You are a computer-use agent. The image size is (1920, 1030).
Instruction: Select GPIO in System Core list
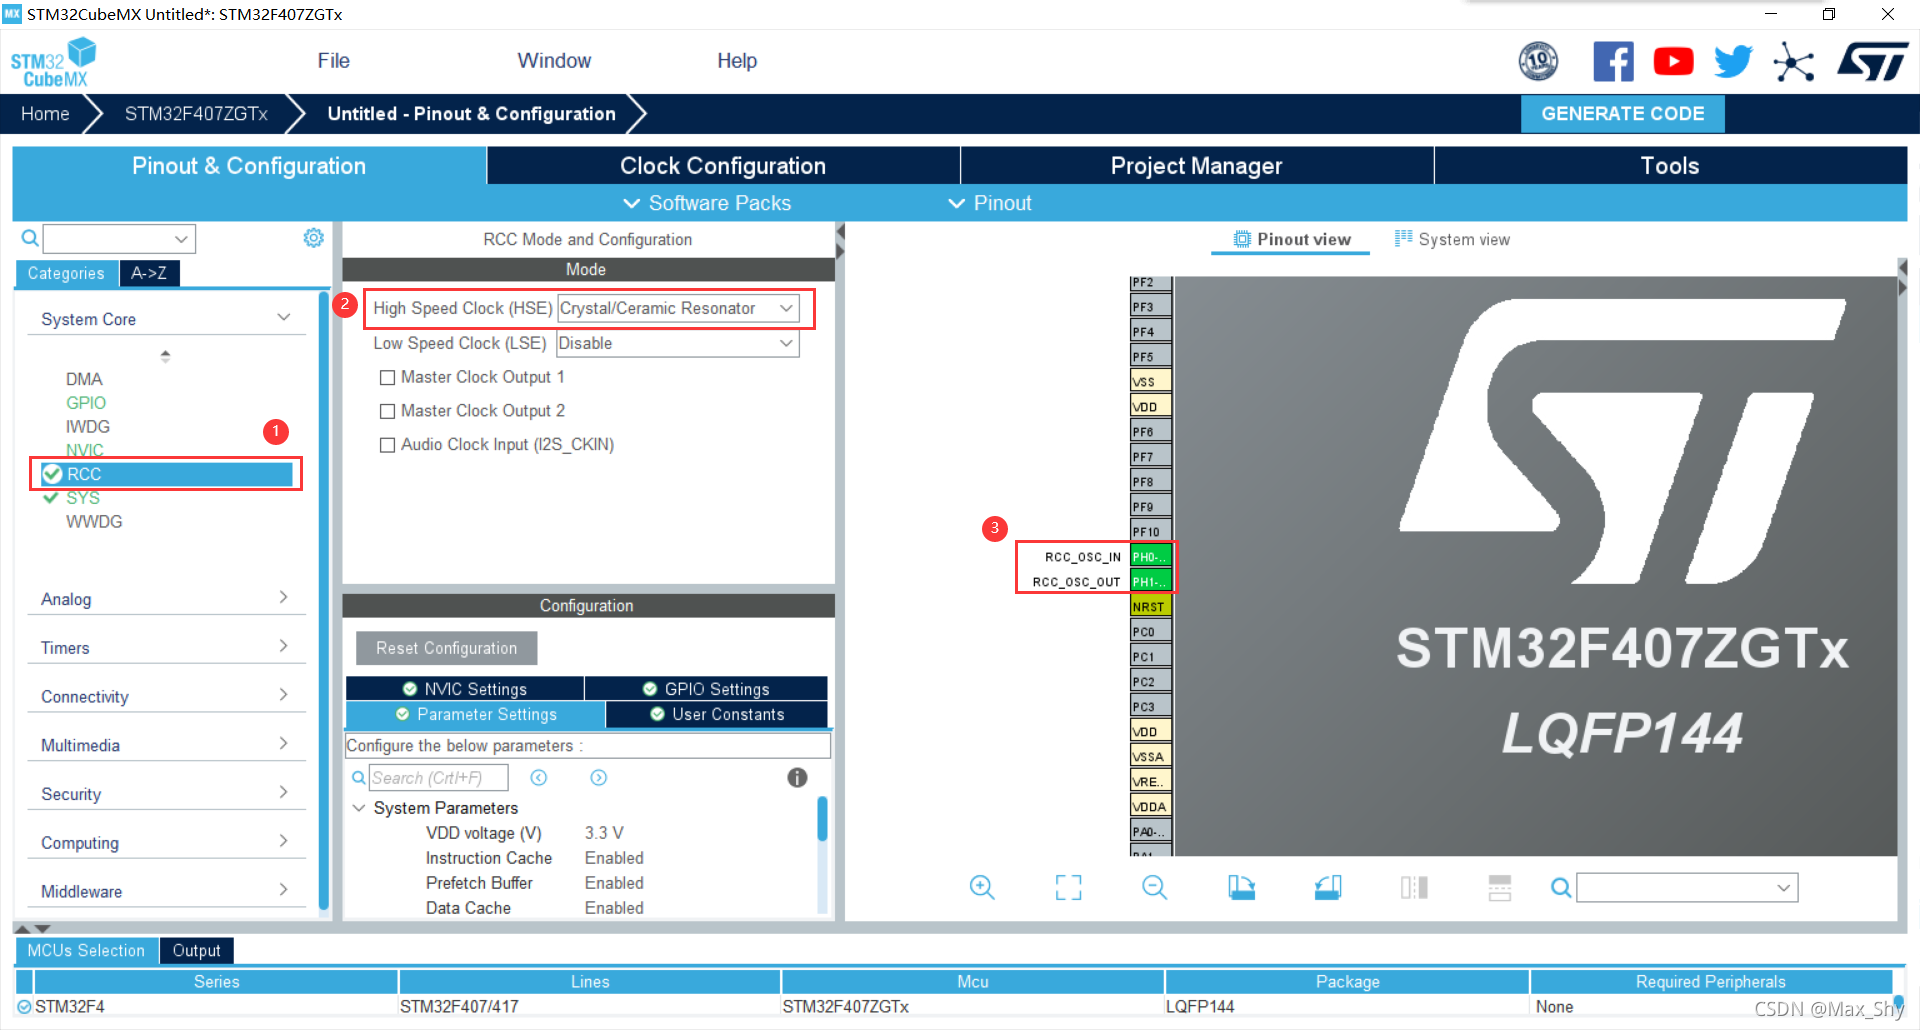(86, 403)
